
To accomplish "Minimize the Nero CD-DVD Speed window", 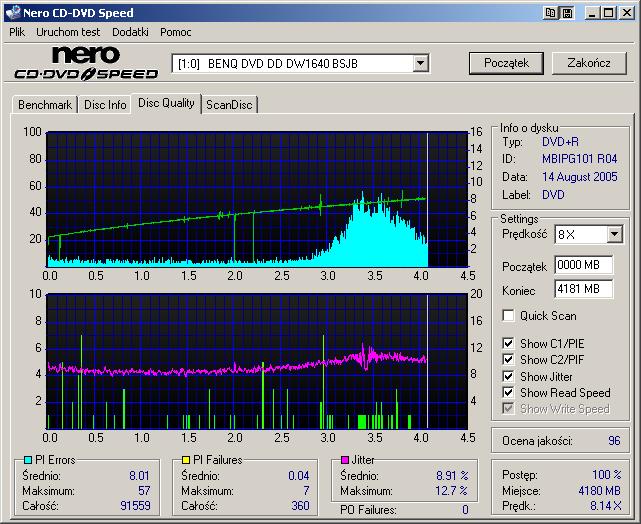I will 592,13.
